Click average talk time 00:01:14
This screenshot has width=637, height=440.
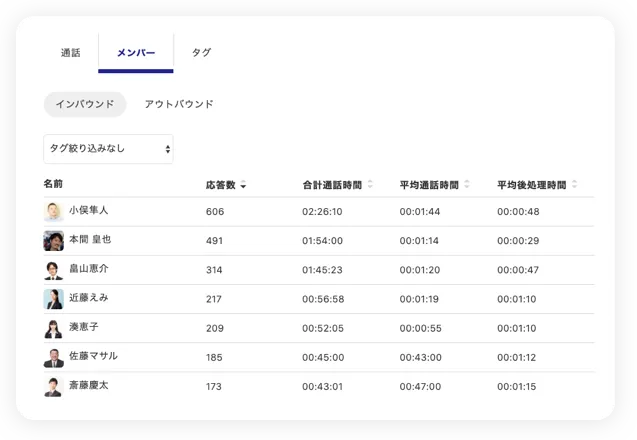tap(419, 241)
